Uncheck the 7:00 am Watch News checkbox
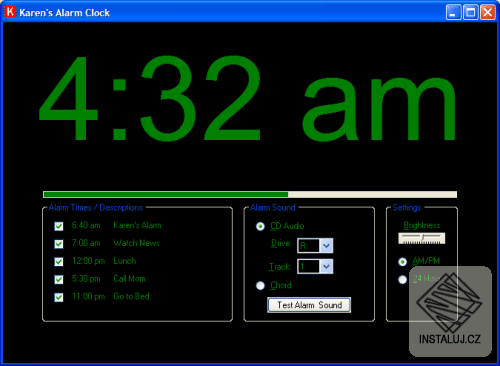Viewport: 500px width, 366px height. (59, 244)
